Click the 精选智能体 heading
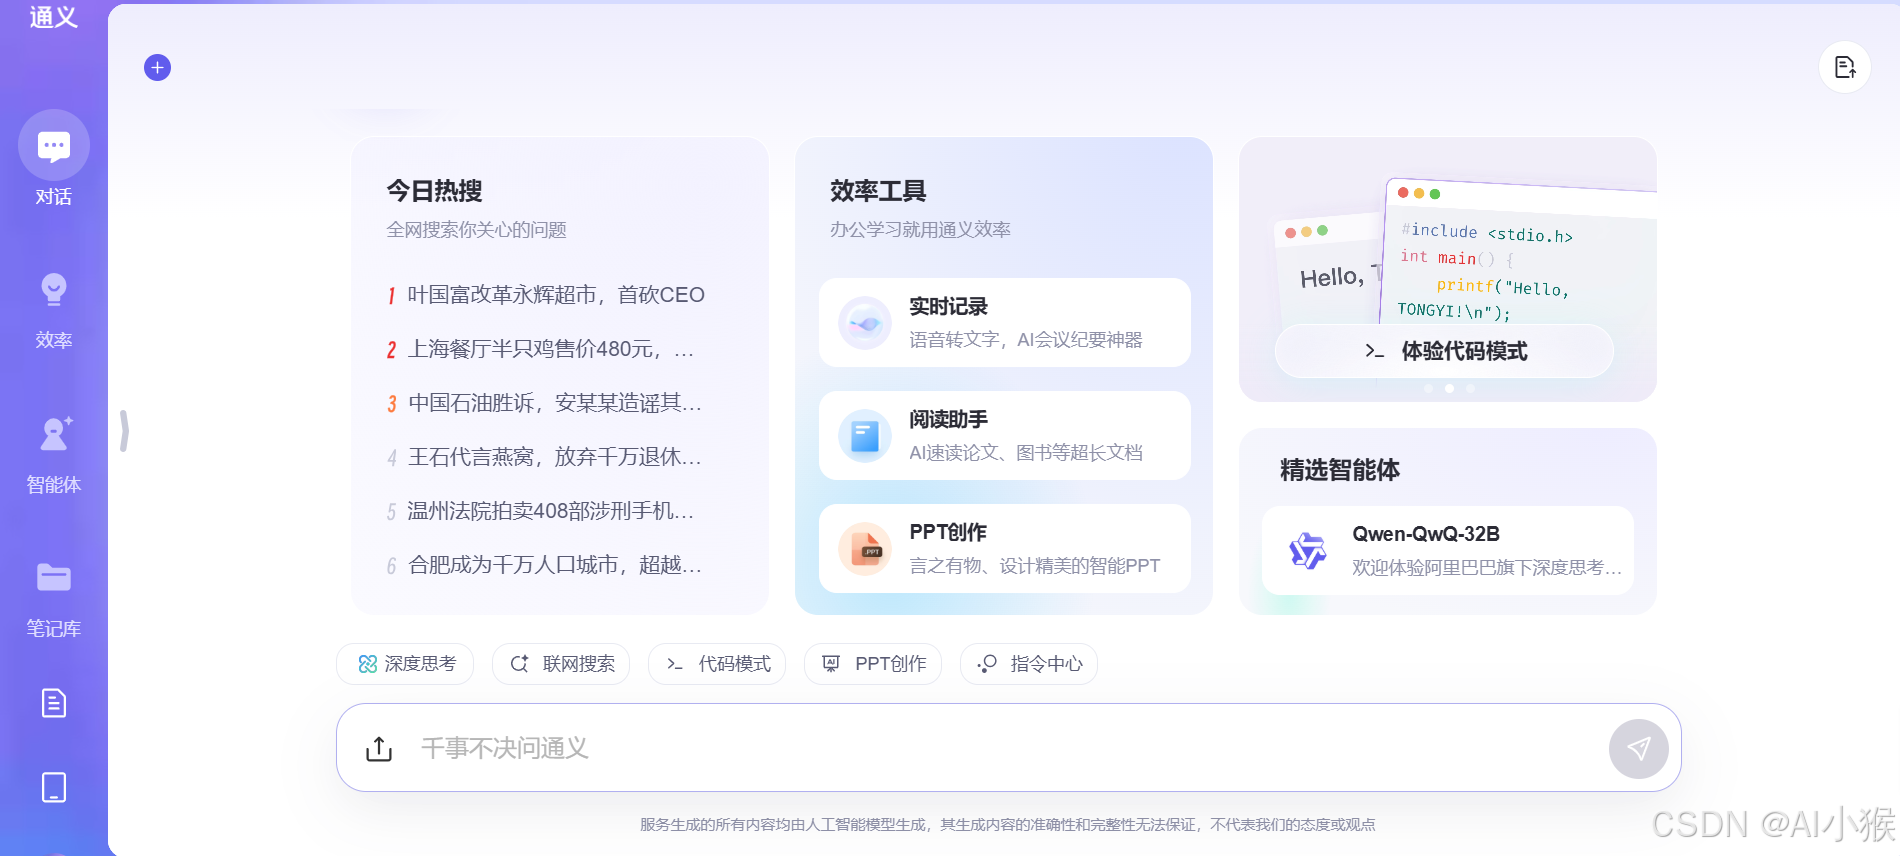The height and width of the screenshot is (856, 1900). 1340,470
